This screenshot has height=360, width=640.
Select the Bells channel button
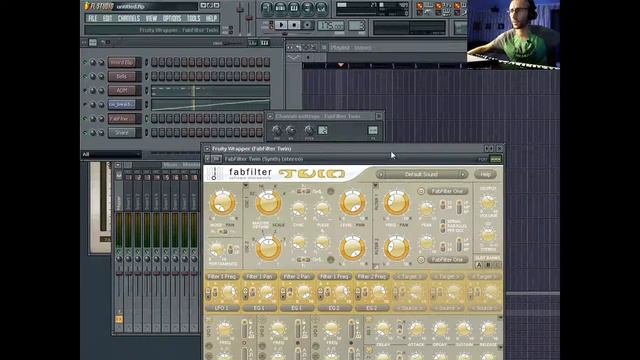tap(122, 76)
